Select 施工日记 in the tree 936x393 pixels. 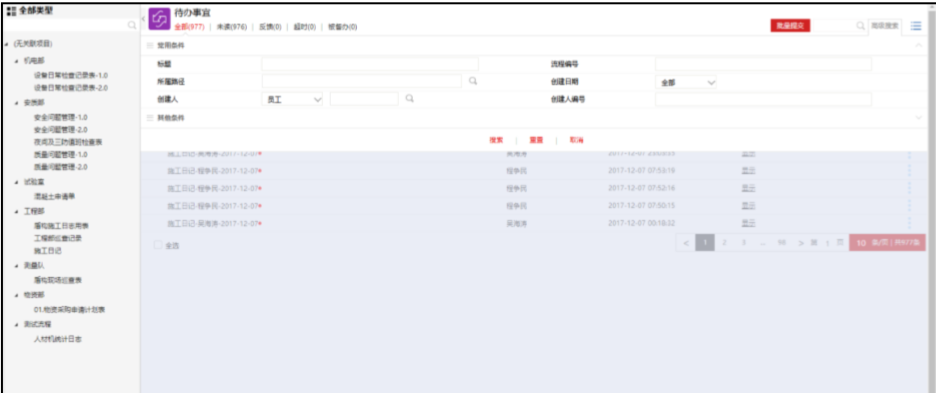click(x=48, y=251)
